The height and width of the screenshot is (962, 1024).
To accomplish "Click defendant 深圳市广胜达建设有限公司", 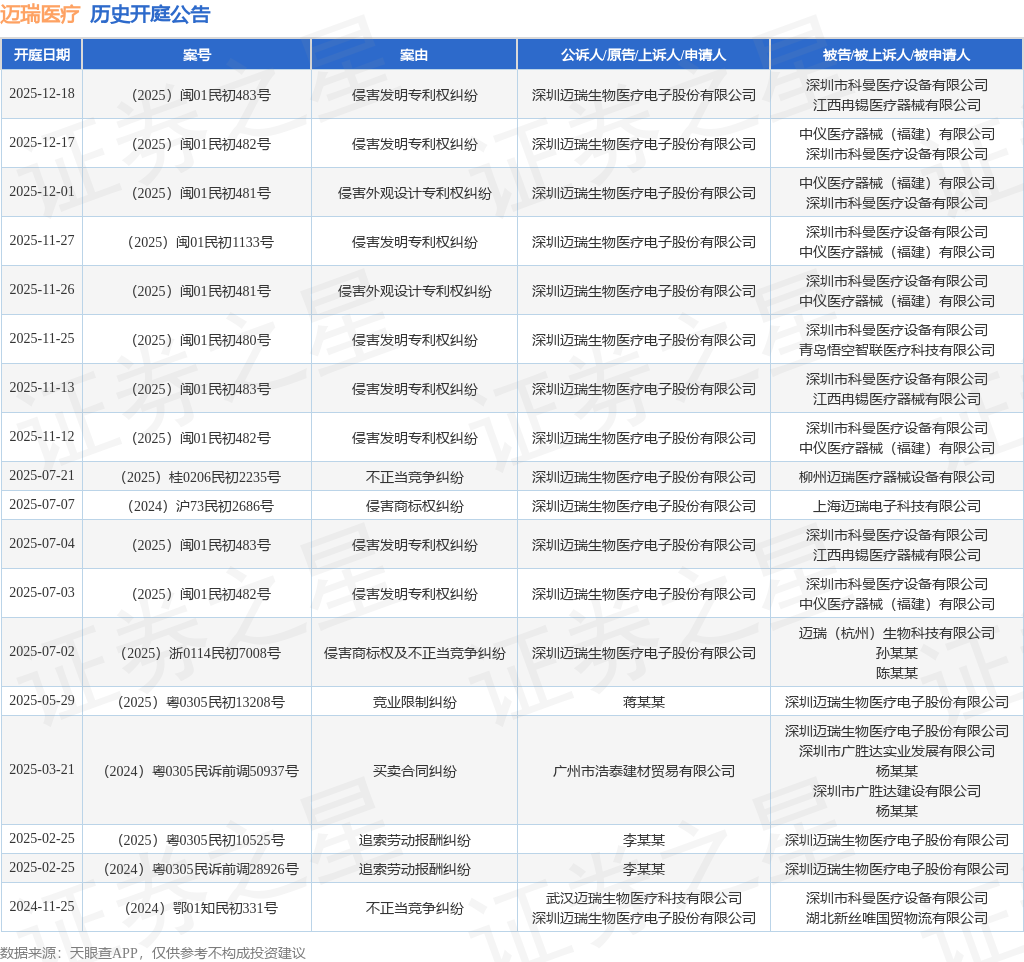I will pyautogui.click(x=896, y=791).
